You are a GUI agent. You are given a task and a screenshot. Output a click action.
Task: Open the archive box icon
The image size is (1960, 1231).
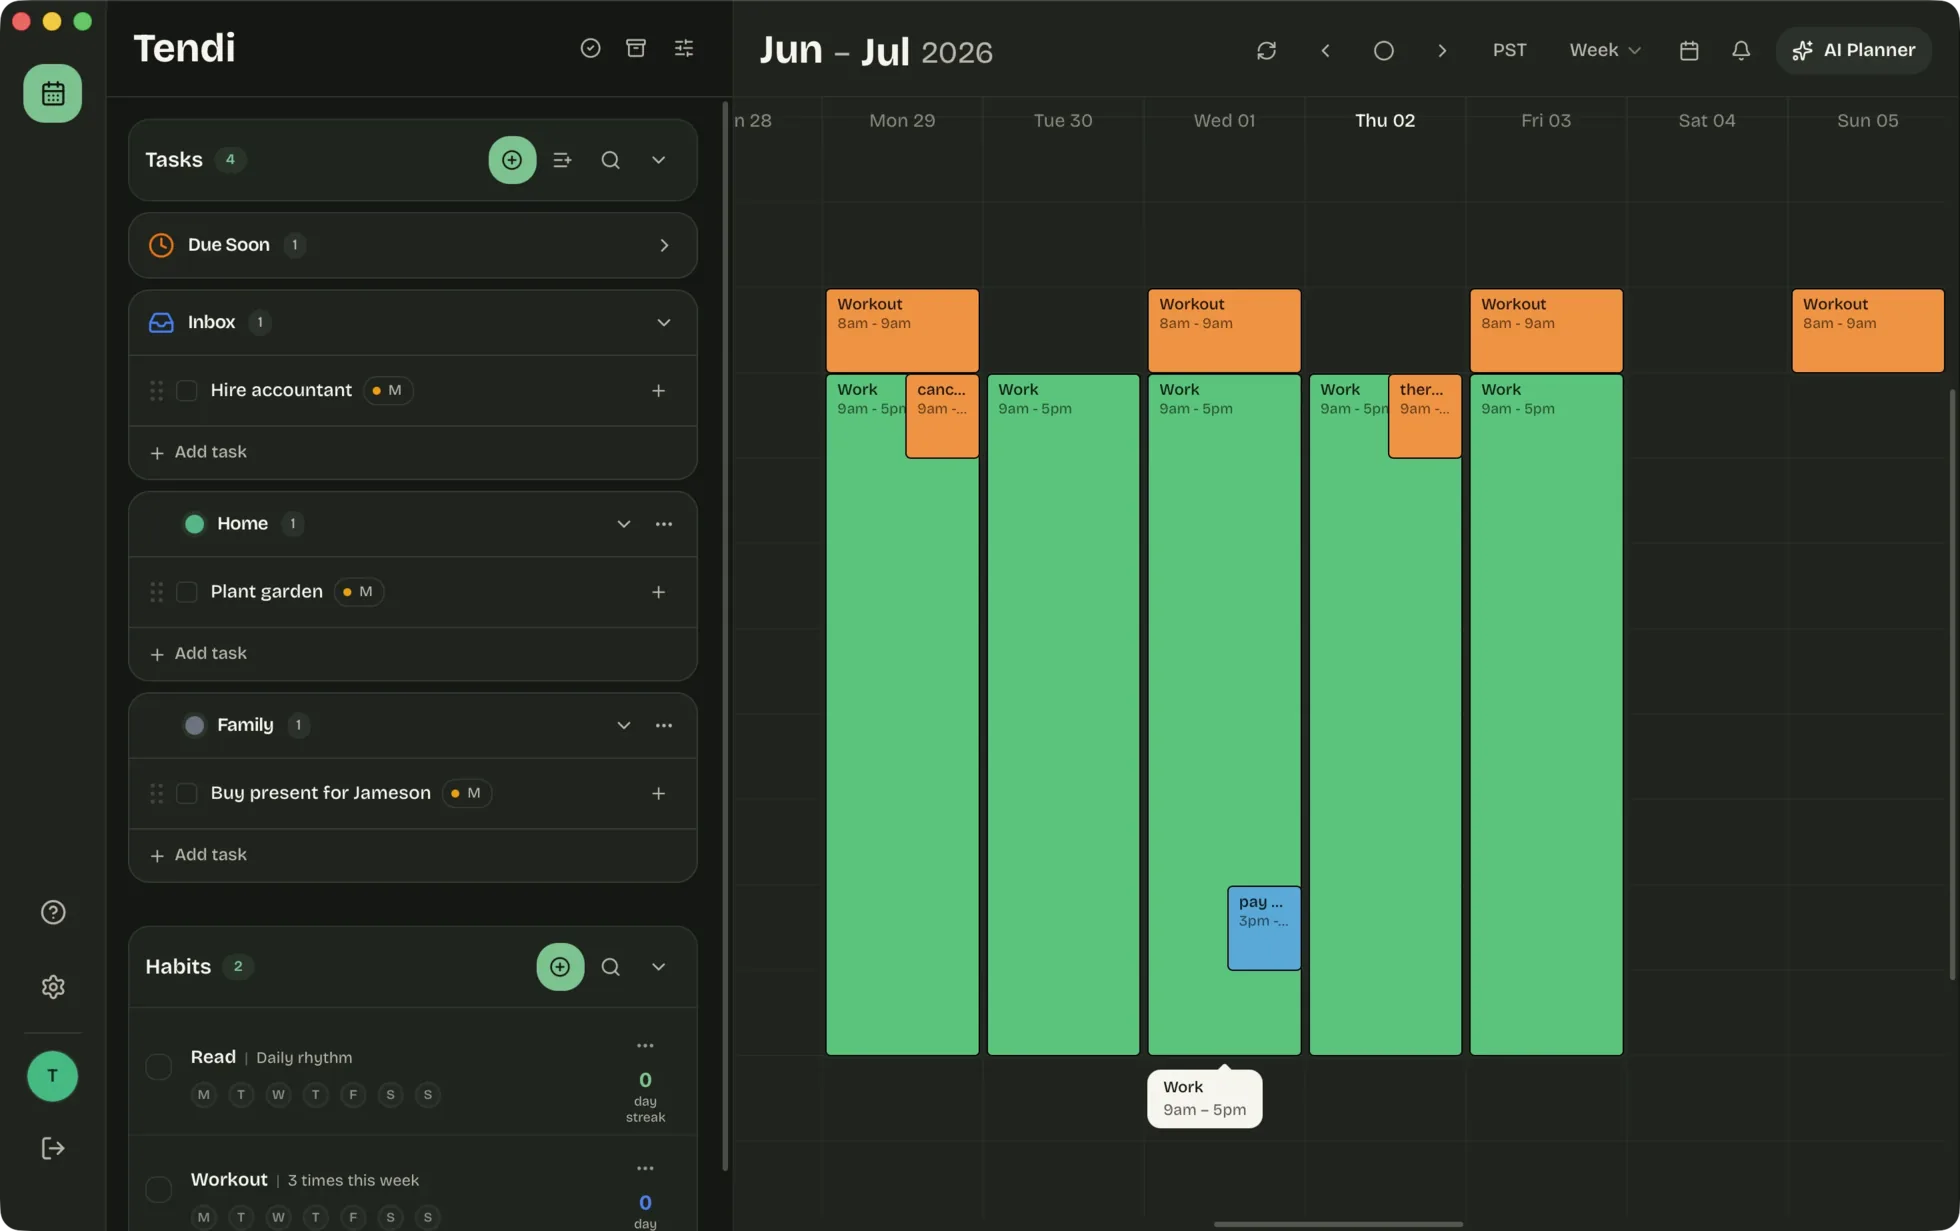tap(635, 48)
